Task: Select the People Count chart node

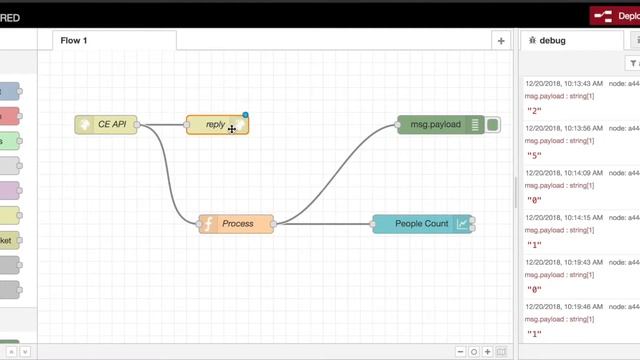Action: click(x=422, y=224)
